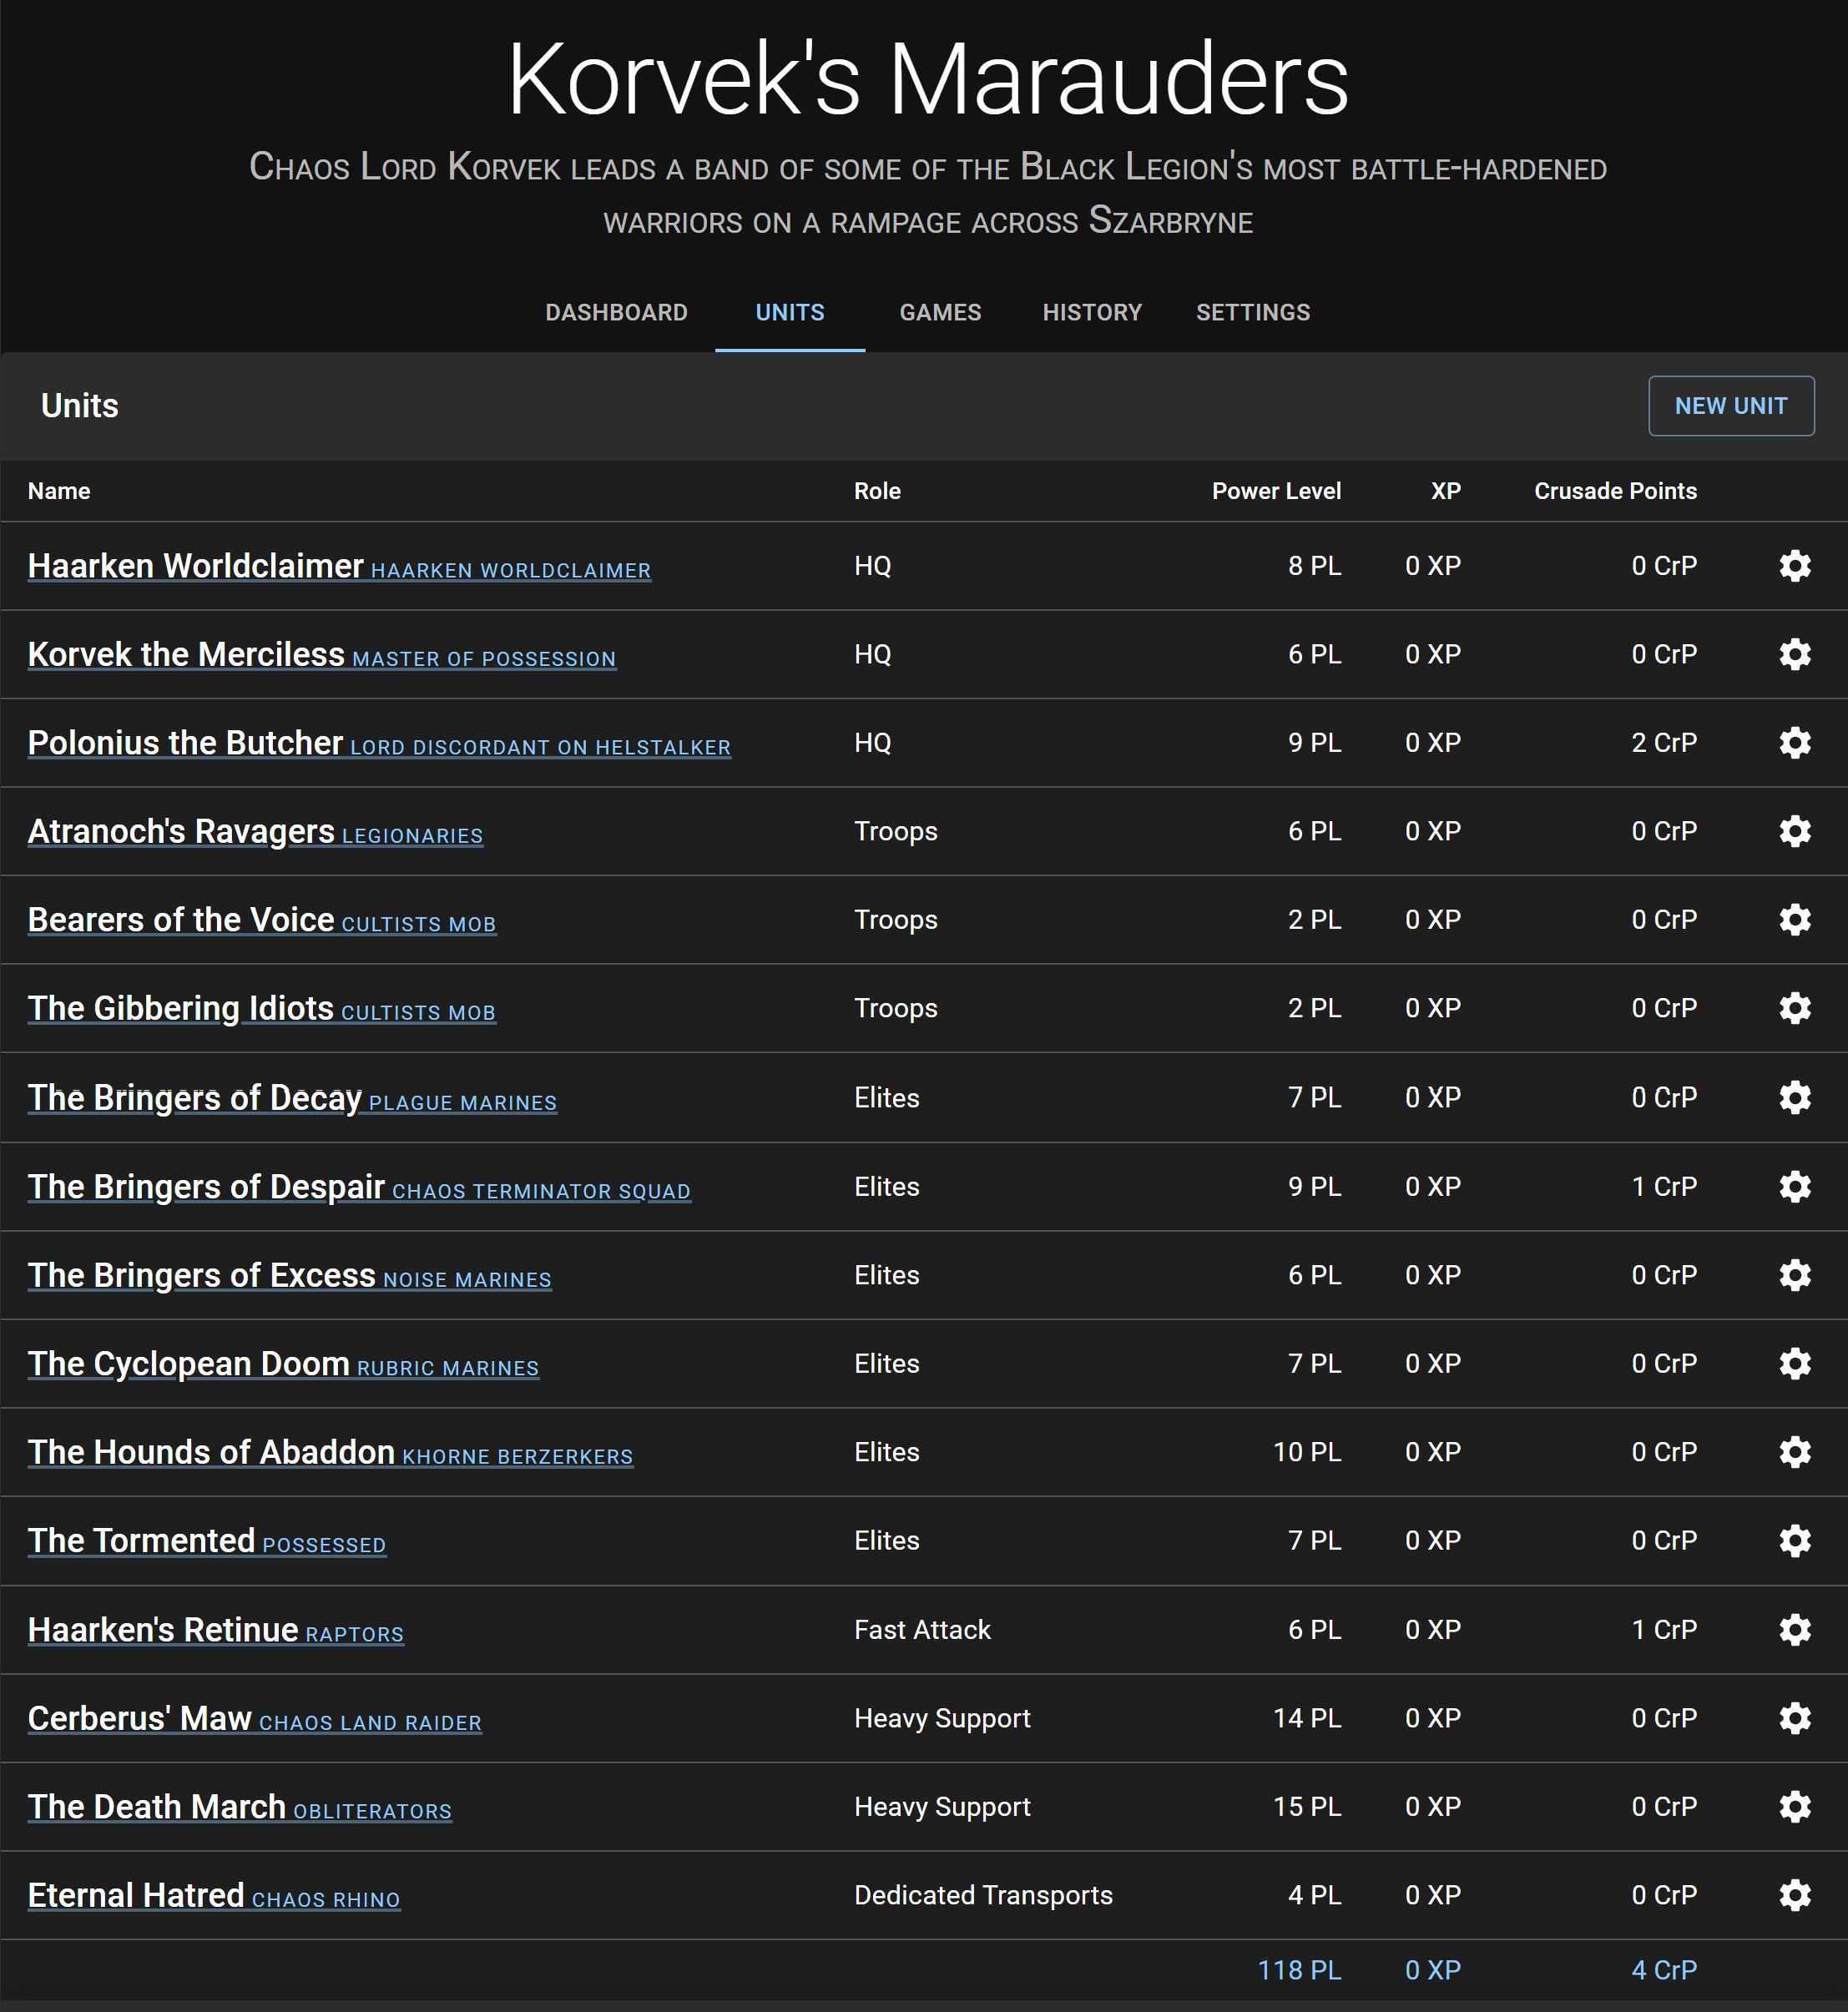Open the Settings tab
1848x2012 pixels.
[x=1253, y=313]
